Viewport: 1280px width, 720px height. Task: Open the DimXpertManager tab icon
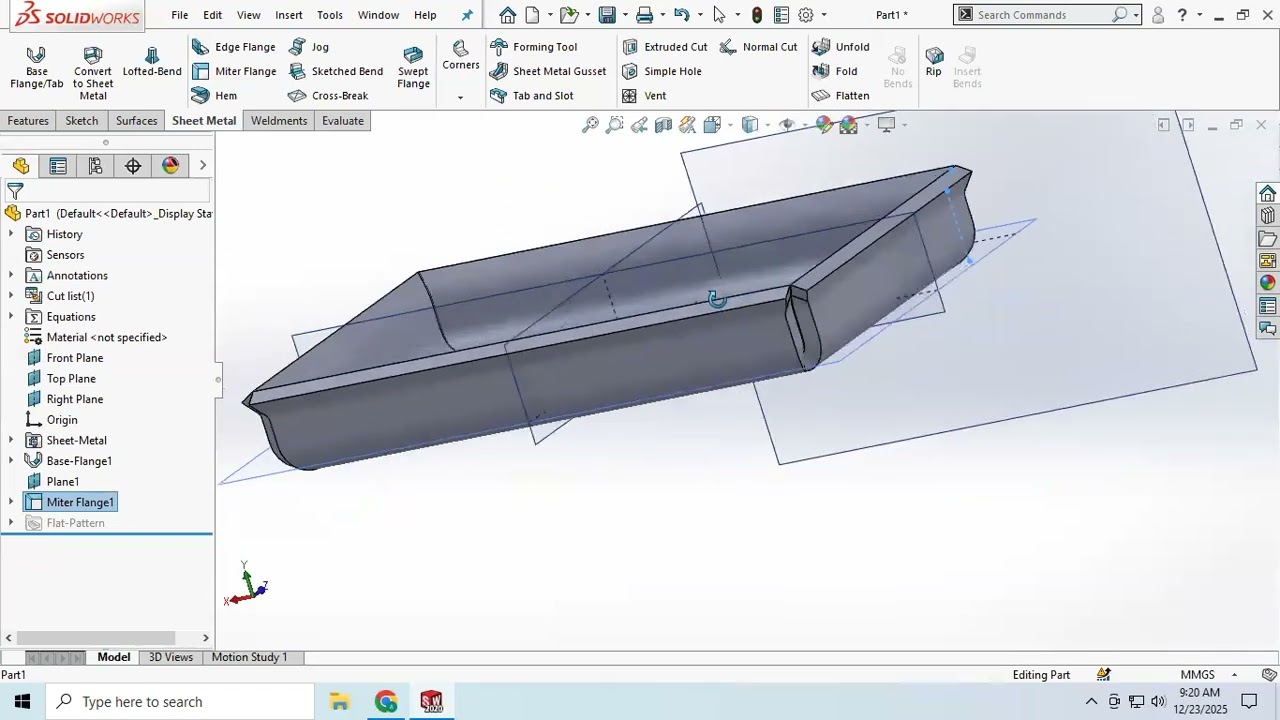[x=133, y=166]
